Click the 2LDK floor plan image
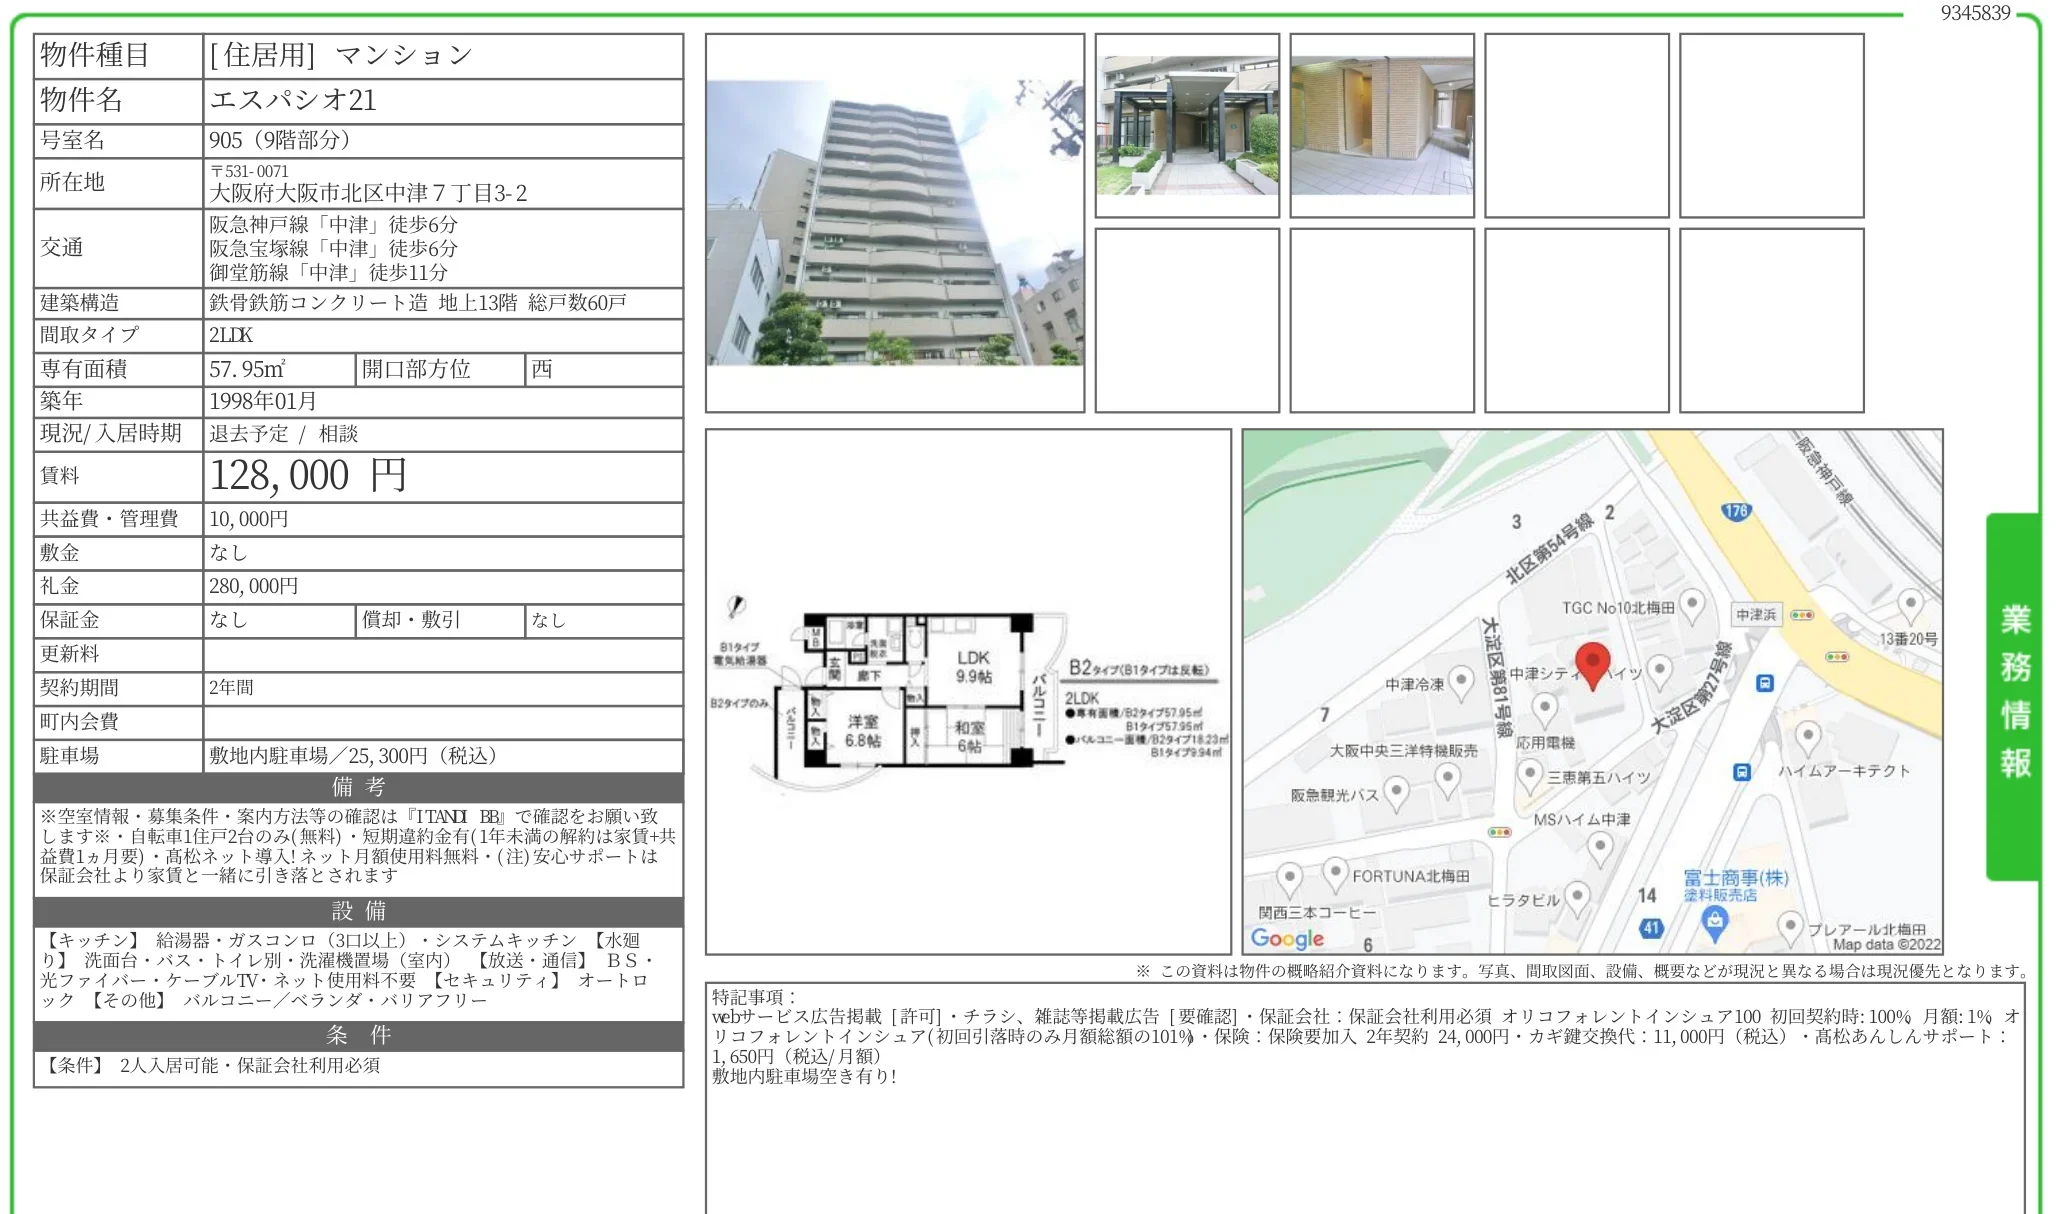The height and width of the screenshot is (1214, 2056). tap(968, 693)
